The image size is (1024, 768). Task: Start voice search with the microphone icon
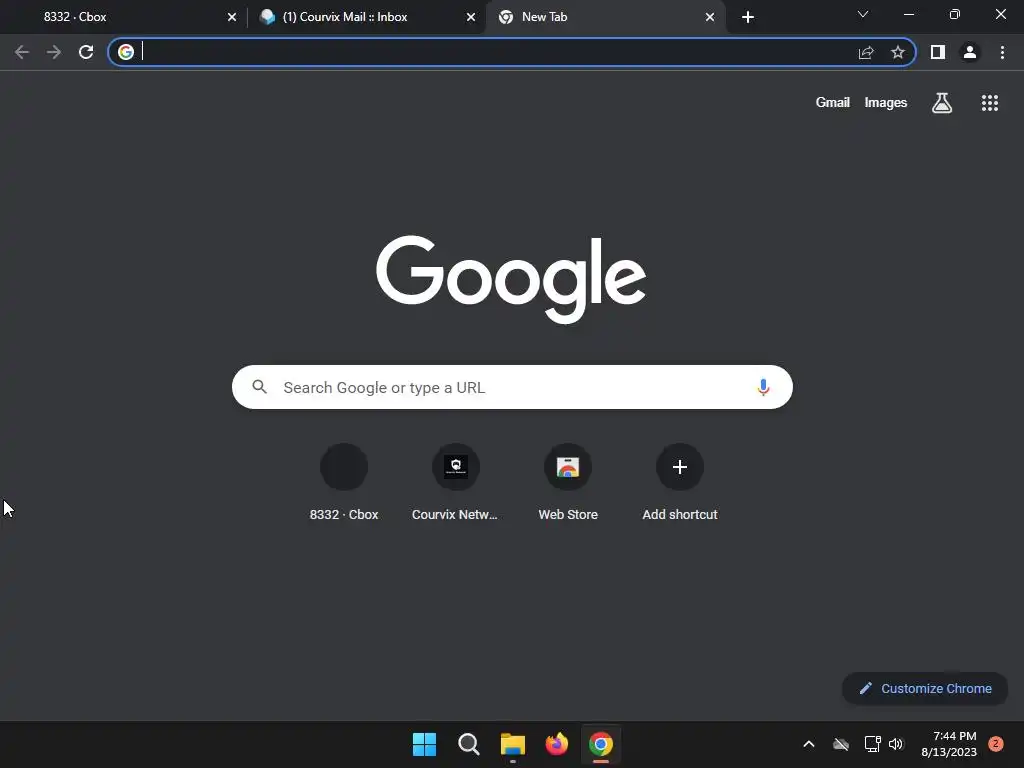763,387
